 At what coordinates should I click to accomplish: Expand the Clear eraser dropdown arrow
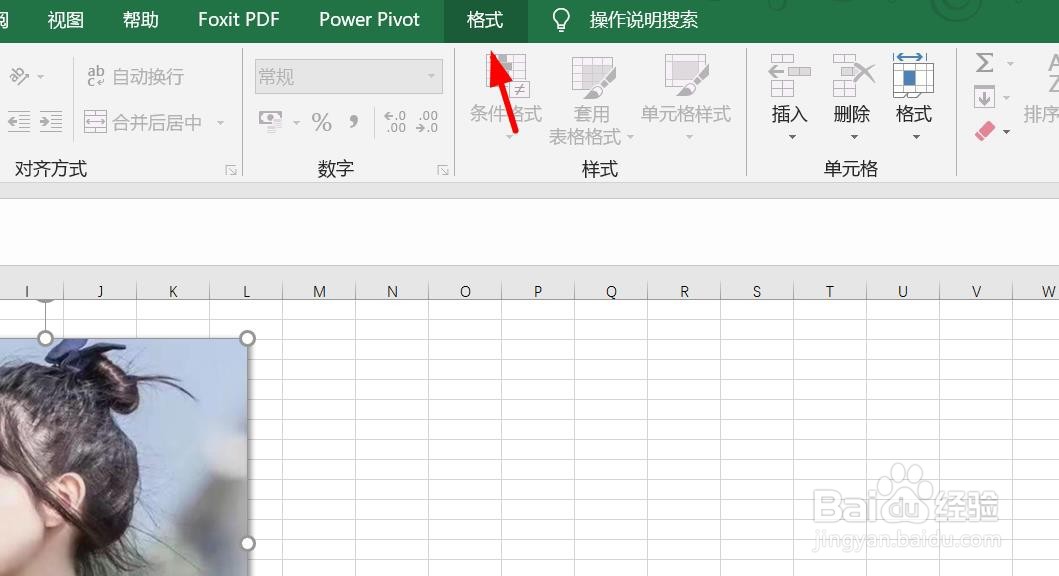click(1007, 132)
